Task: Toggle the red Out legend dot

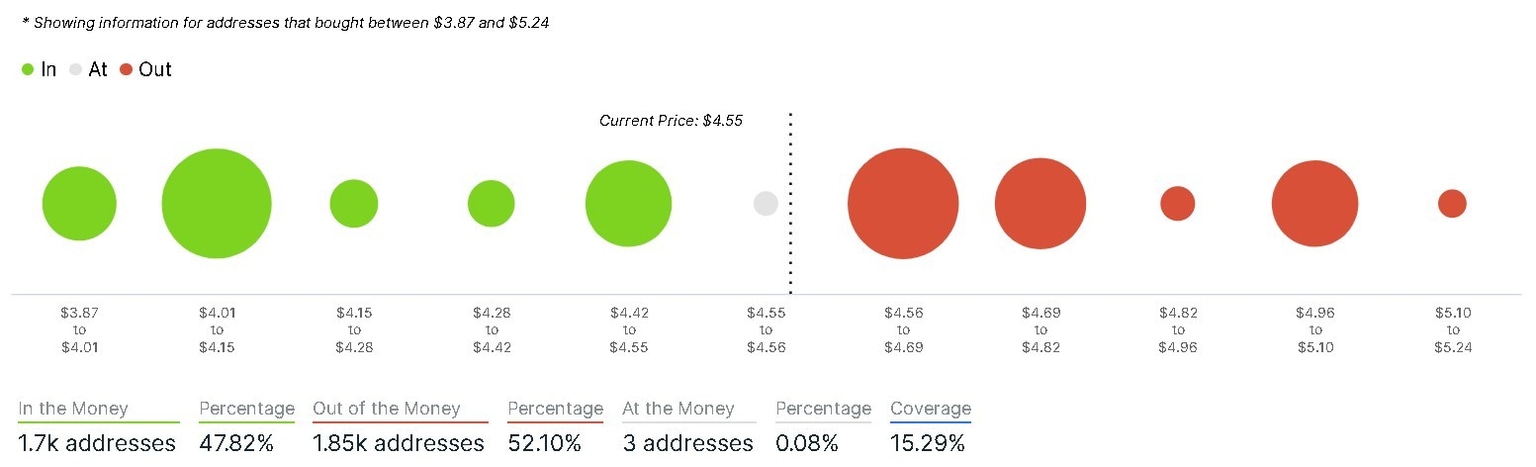Action: [x=126, y=70]
